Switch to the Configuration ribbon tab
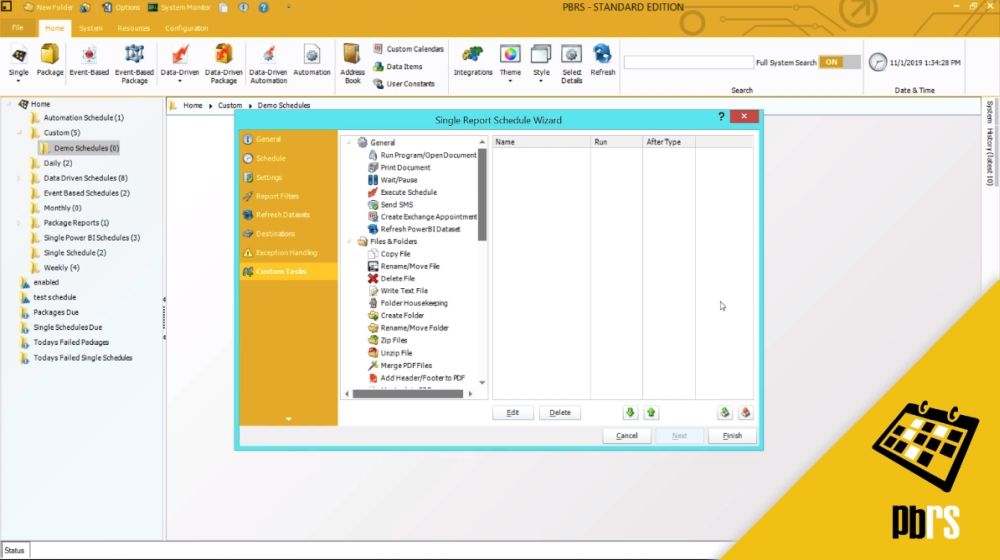 [186, 28]
